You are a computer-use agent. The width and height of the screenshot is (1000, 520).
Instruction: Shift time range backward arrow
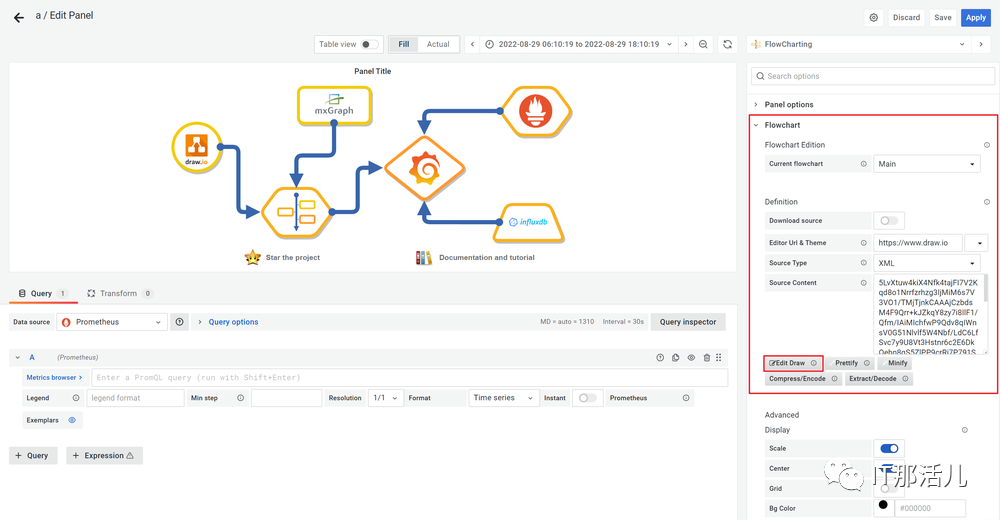tap(472, 45)
